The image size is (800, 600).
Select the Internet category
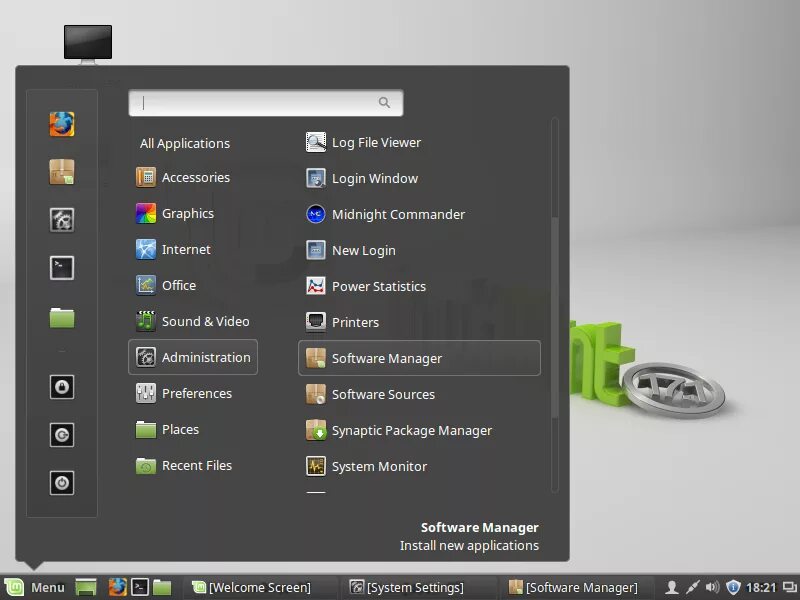193,249
